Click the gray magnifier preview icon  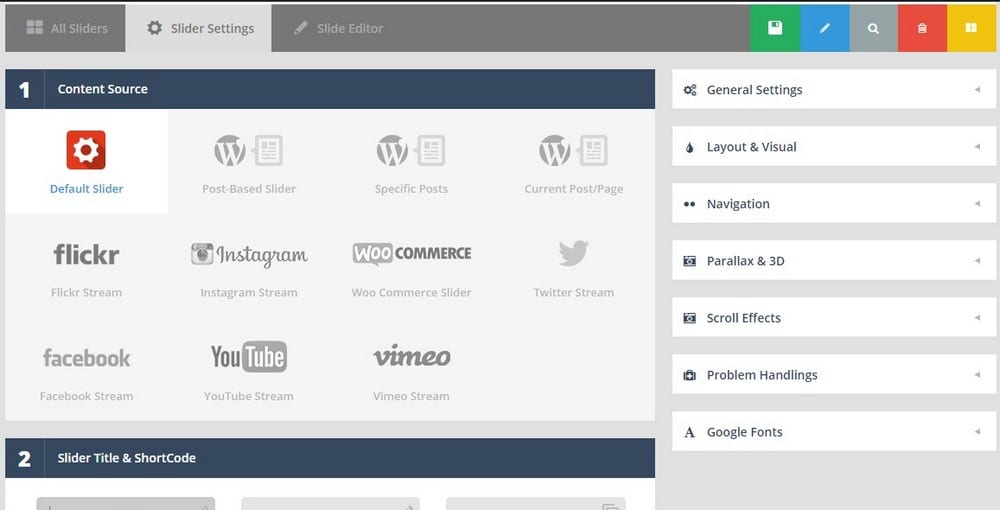(x=874, y=28)
